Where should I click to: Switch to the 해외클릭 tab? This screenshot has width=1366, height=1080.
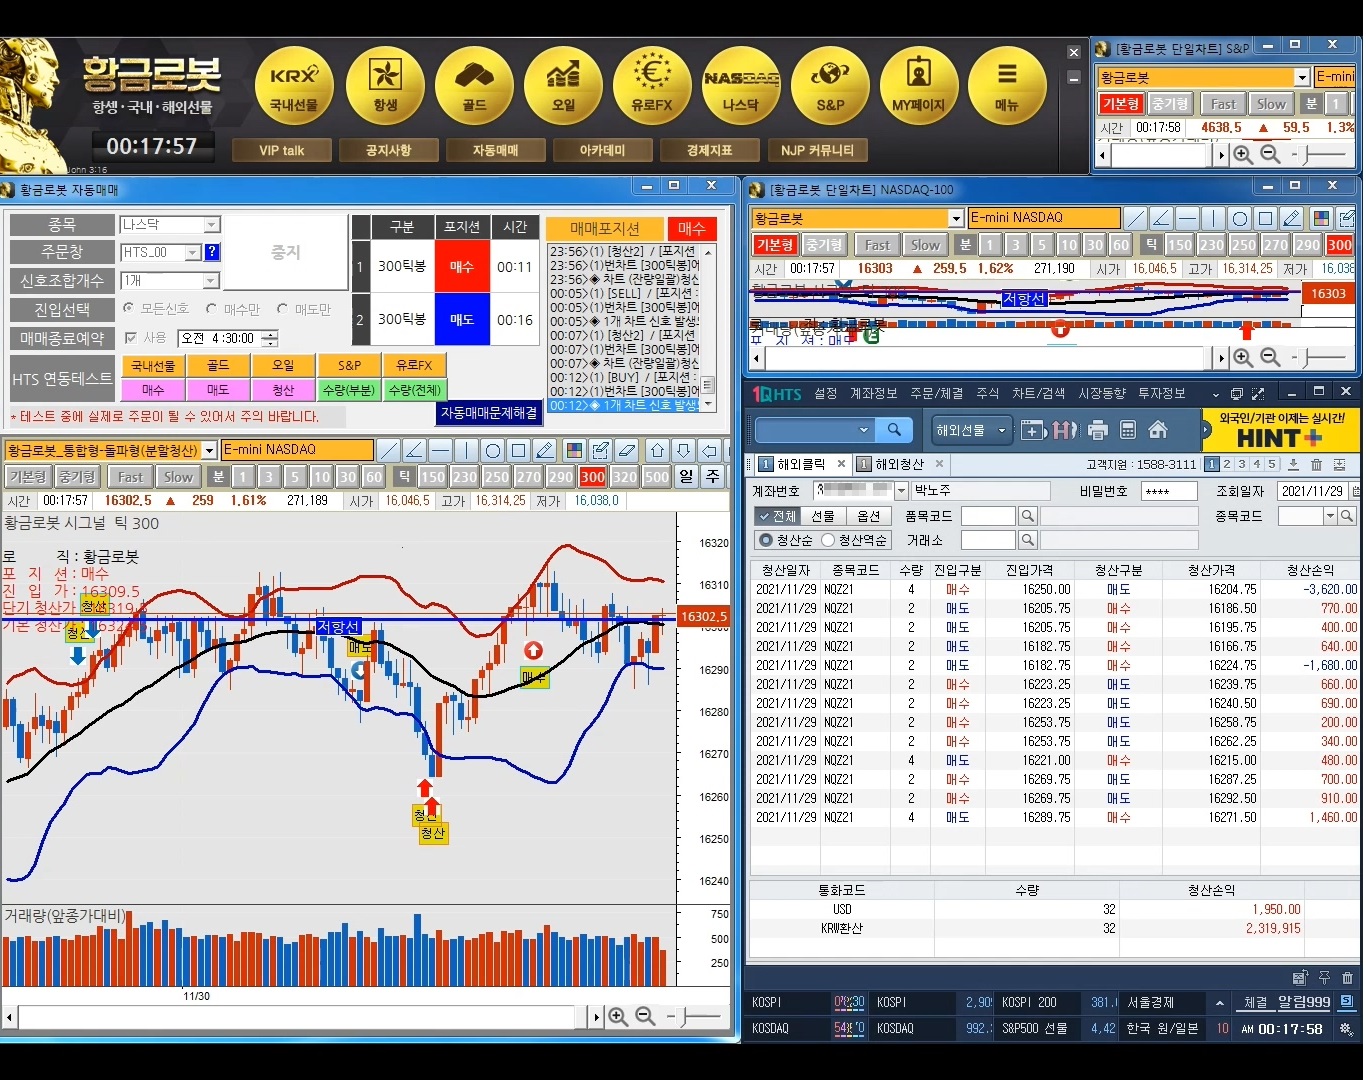click(x=801, y=464)
